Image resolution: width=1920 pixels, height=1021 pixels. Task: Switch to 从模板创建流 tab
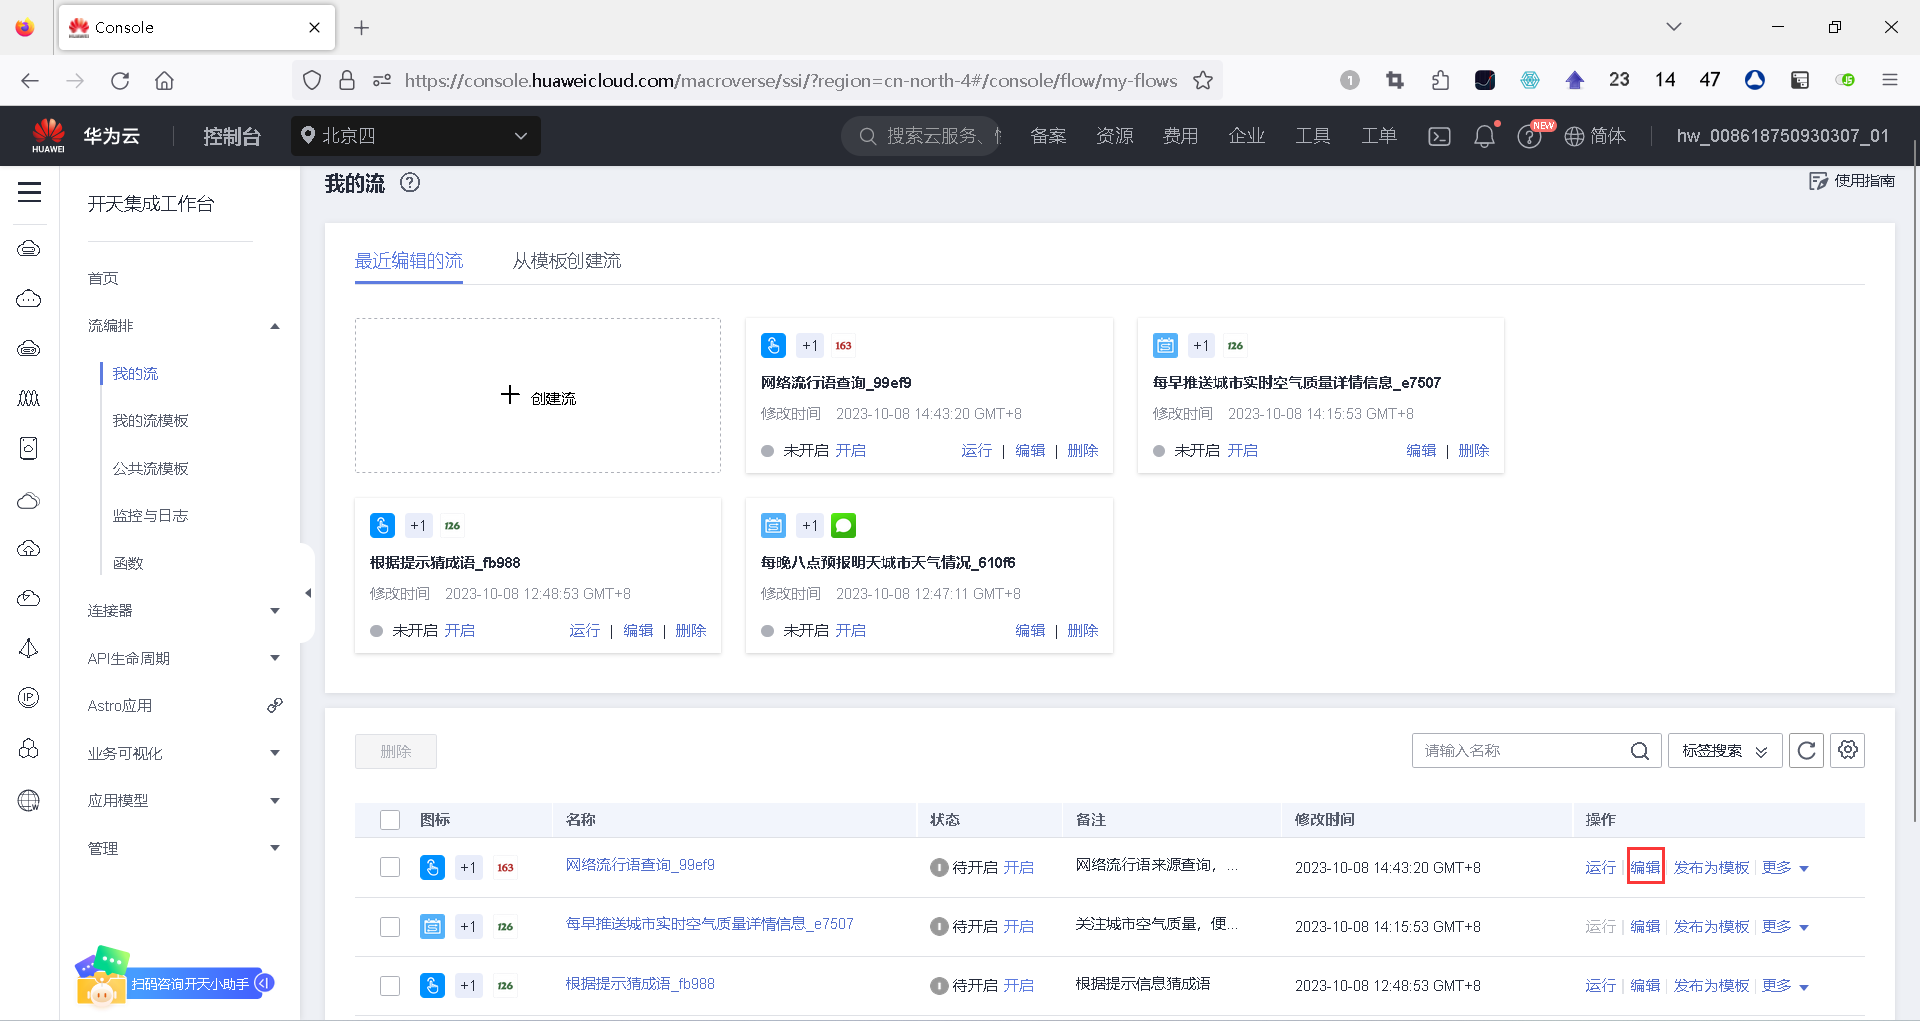tap(566, 261)
